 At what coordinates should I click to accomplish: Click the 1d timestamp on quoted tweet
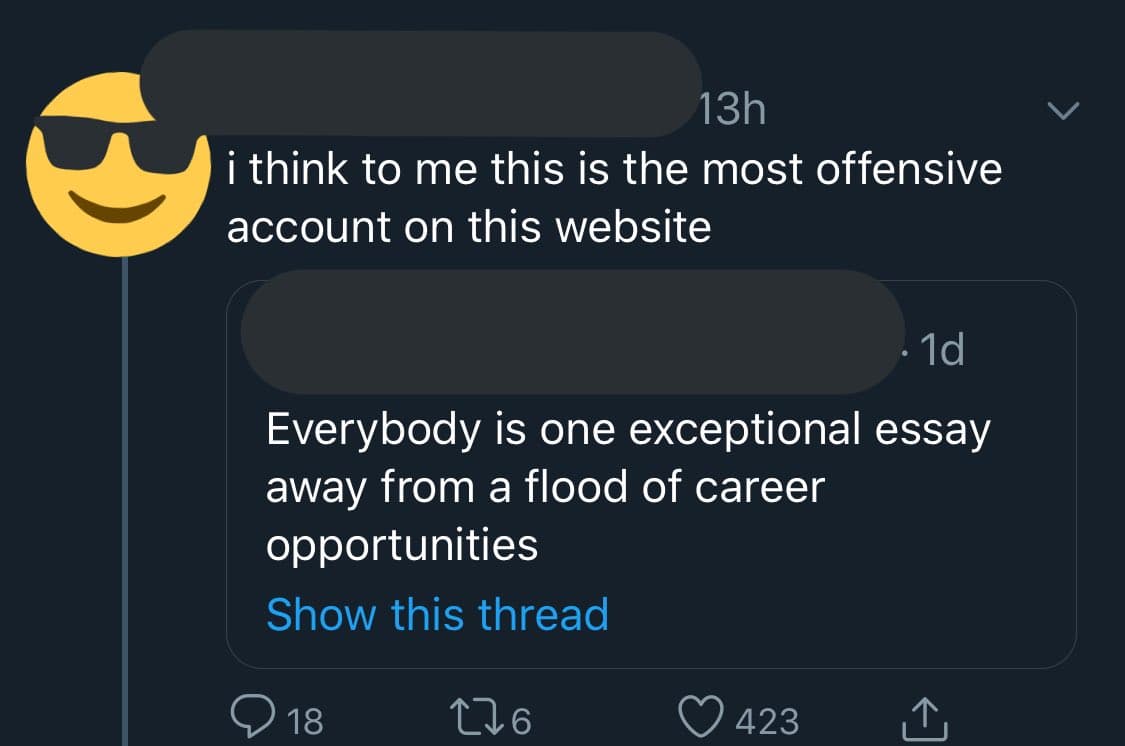coord(938,349)
